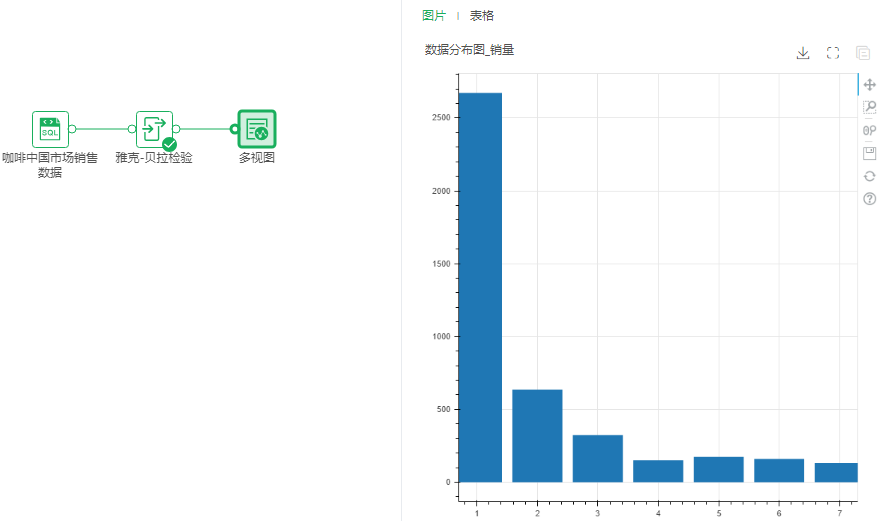The width and height of the screenshot is (885, 521).
Task: Select the Pan tool in chart toolbar
Action: point(869,85)
